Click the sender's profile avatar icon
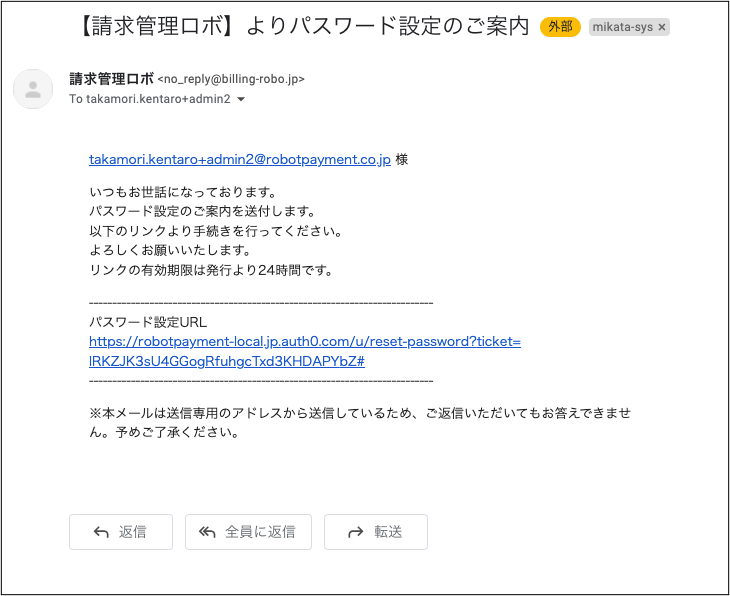This screenshot has width=730, height=596. [x=33, y=89]
